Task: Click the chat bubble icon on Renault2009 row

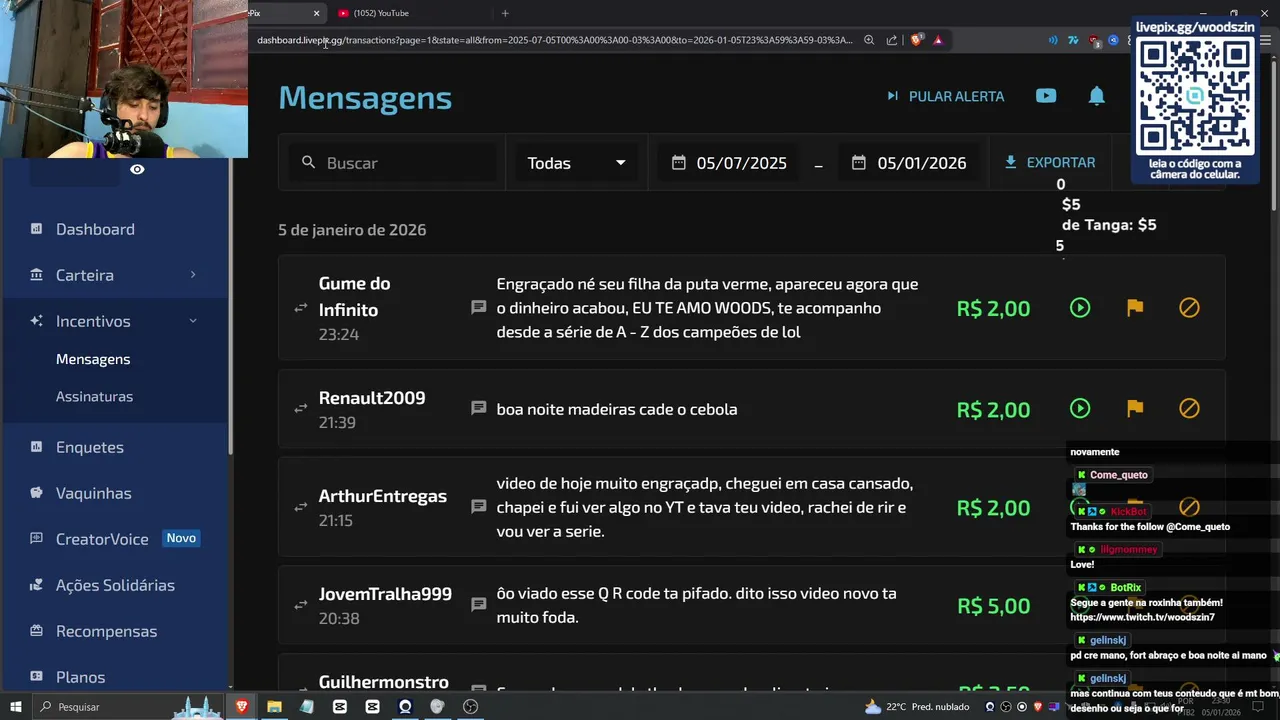Action: pyautogui.click(x=479, y=408)
